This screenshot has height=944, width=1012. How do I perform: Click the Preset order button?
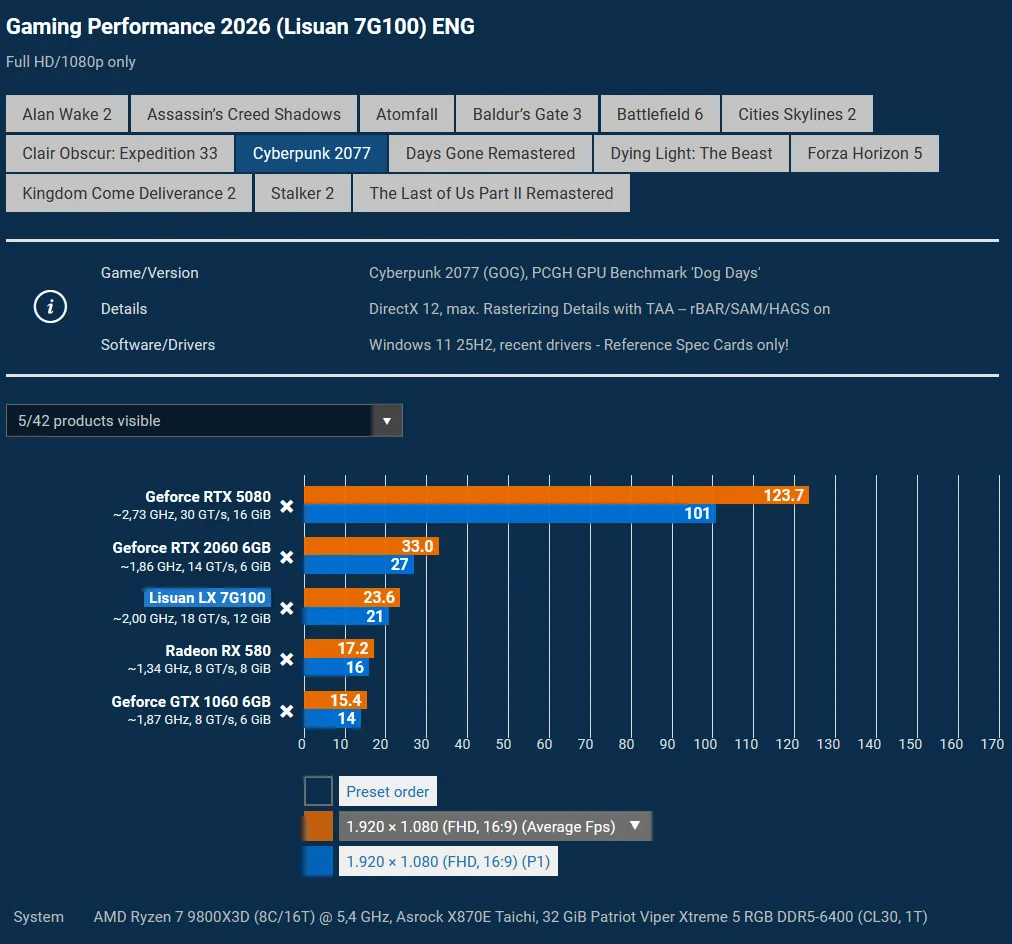(388, 792)
